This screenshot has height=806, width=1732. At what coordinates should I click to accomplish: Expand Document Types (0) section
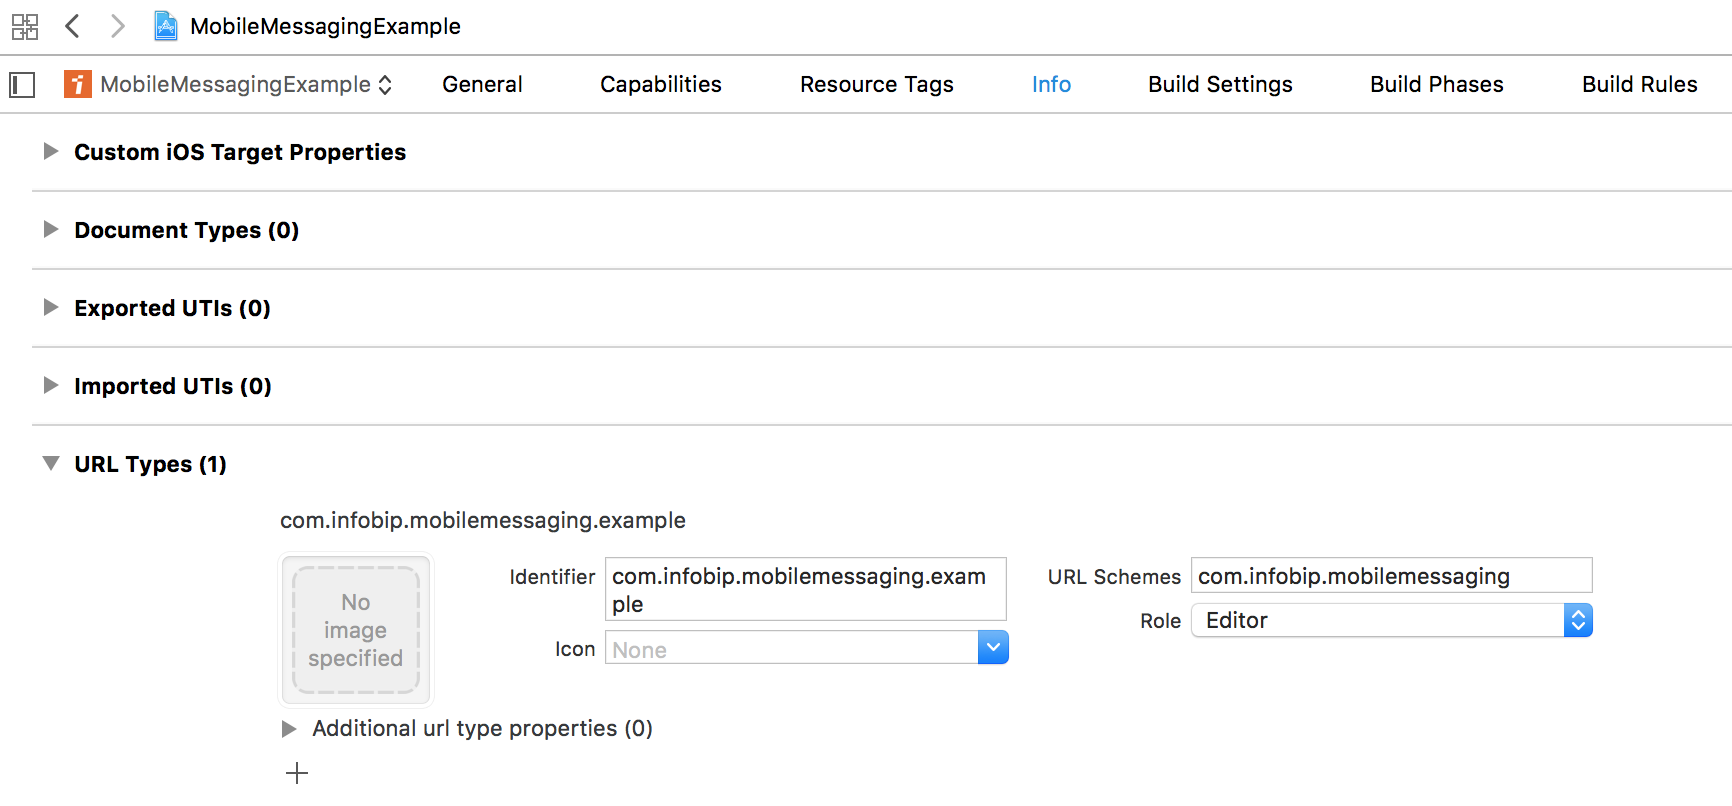pos(51,229)
